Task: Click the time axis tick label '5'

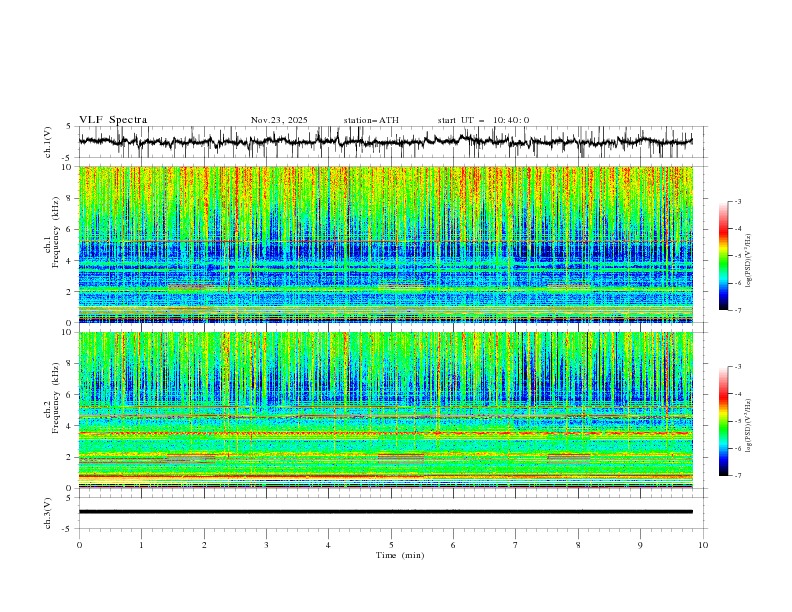Action: click(391, 545)
